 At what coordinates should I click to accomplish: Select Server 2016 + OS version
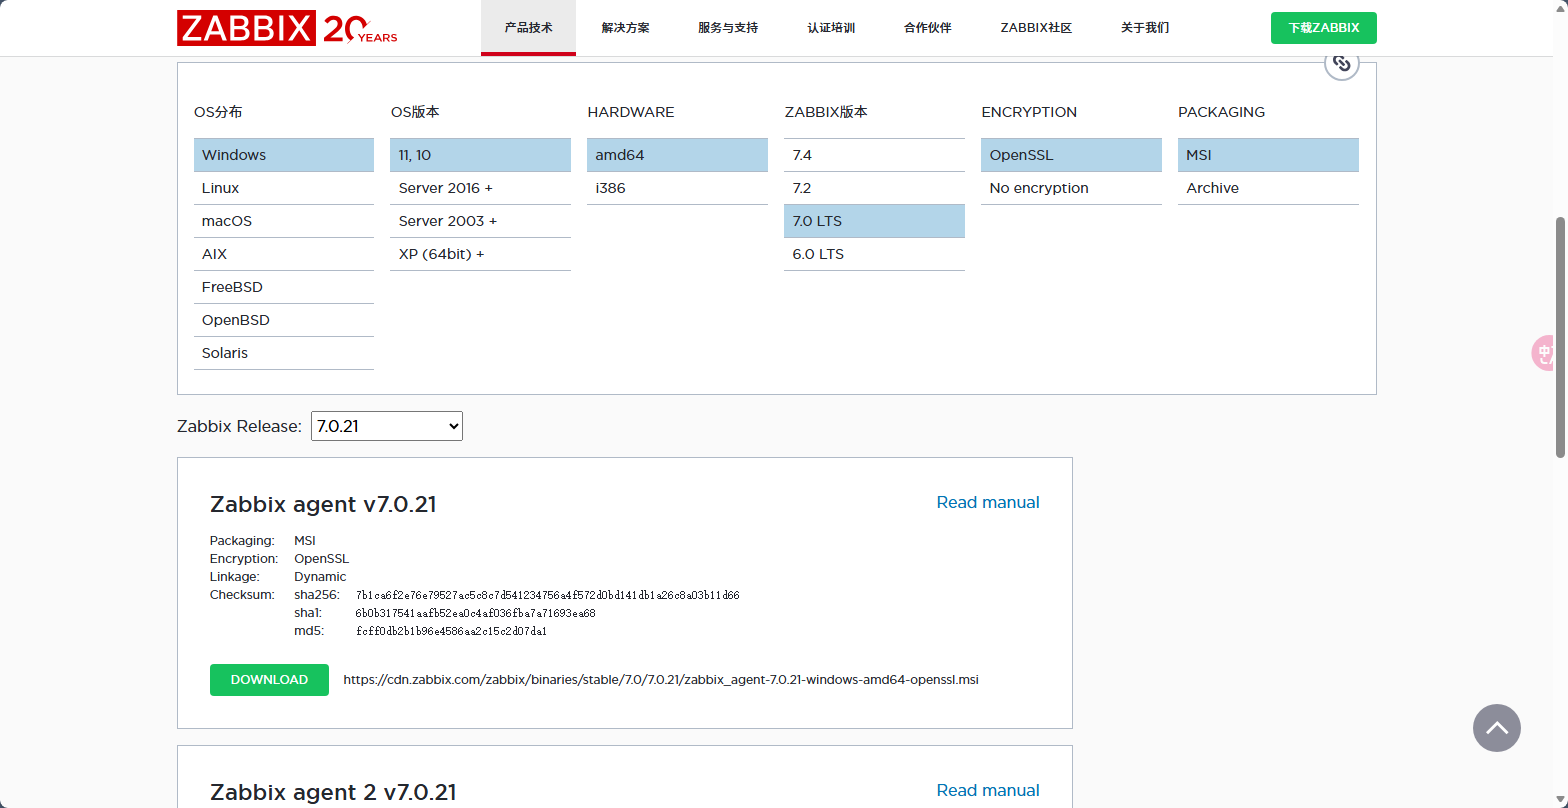pos(479,188)
